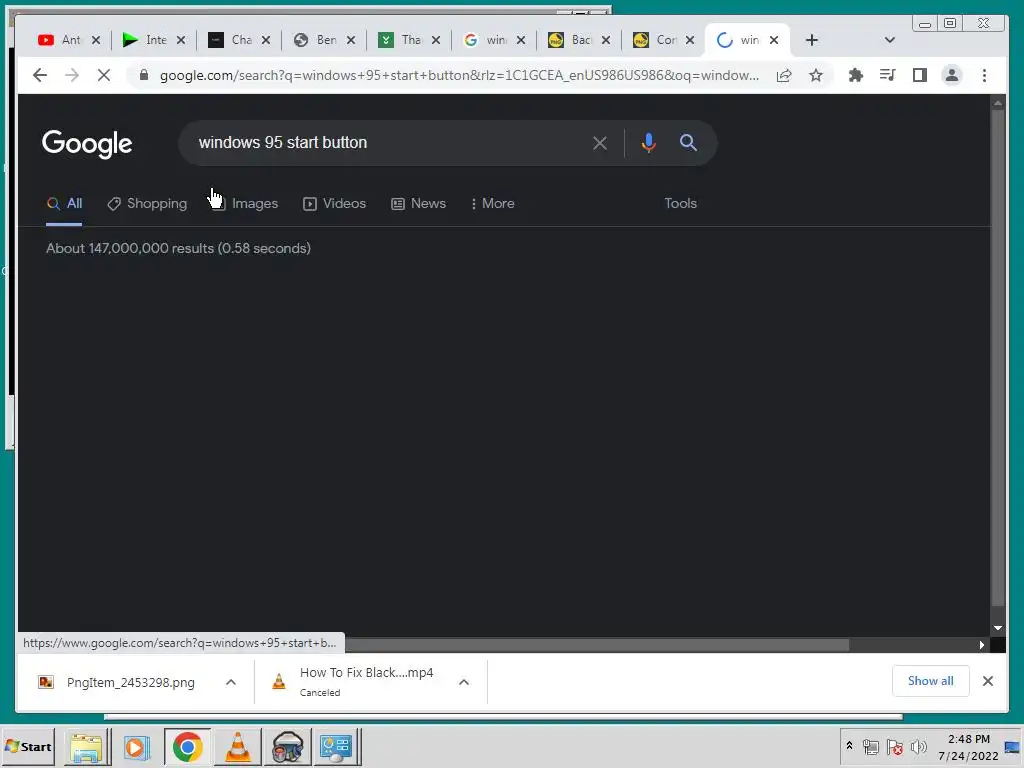Click the horizontal scrollbar right arrow
The height and width of the screenshot is (768, 1024).
tap(982, 645)
